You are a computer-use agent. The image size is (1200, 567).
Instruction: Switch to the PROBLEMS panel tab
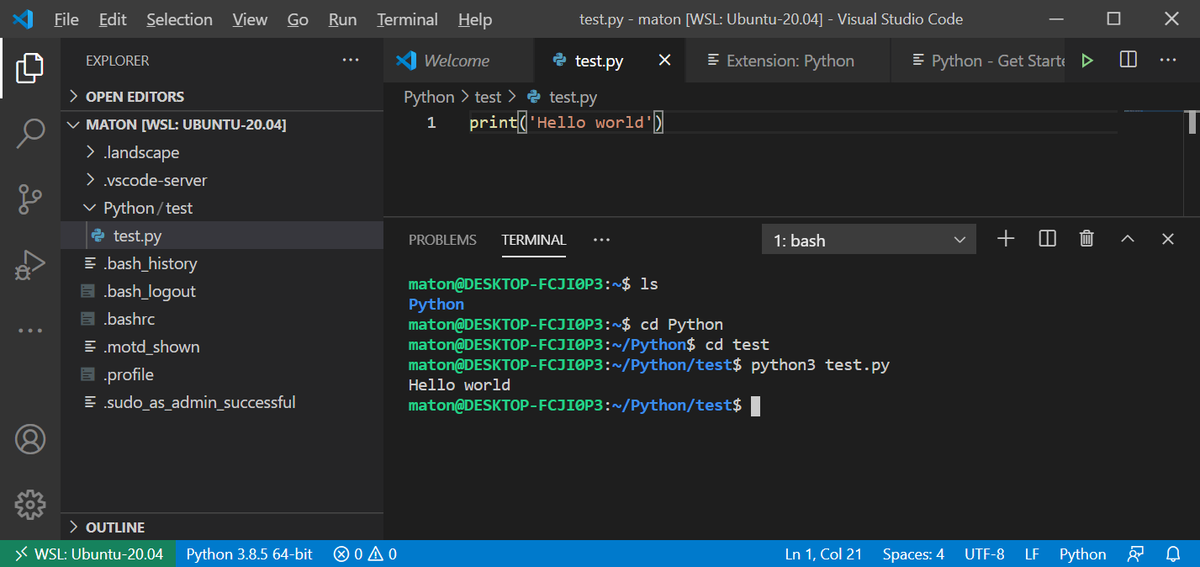(443, 240)
